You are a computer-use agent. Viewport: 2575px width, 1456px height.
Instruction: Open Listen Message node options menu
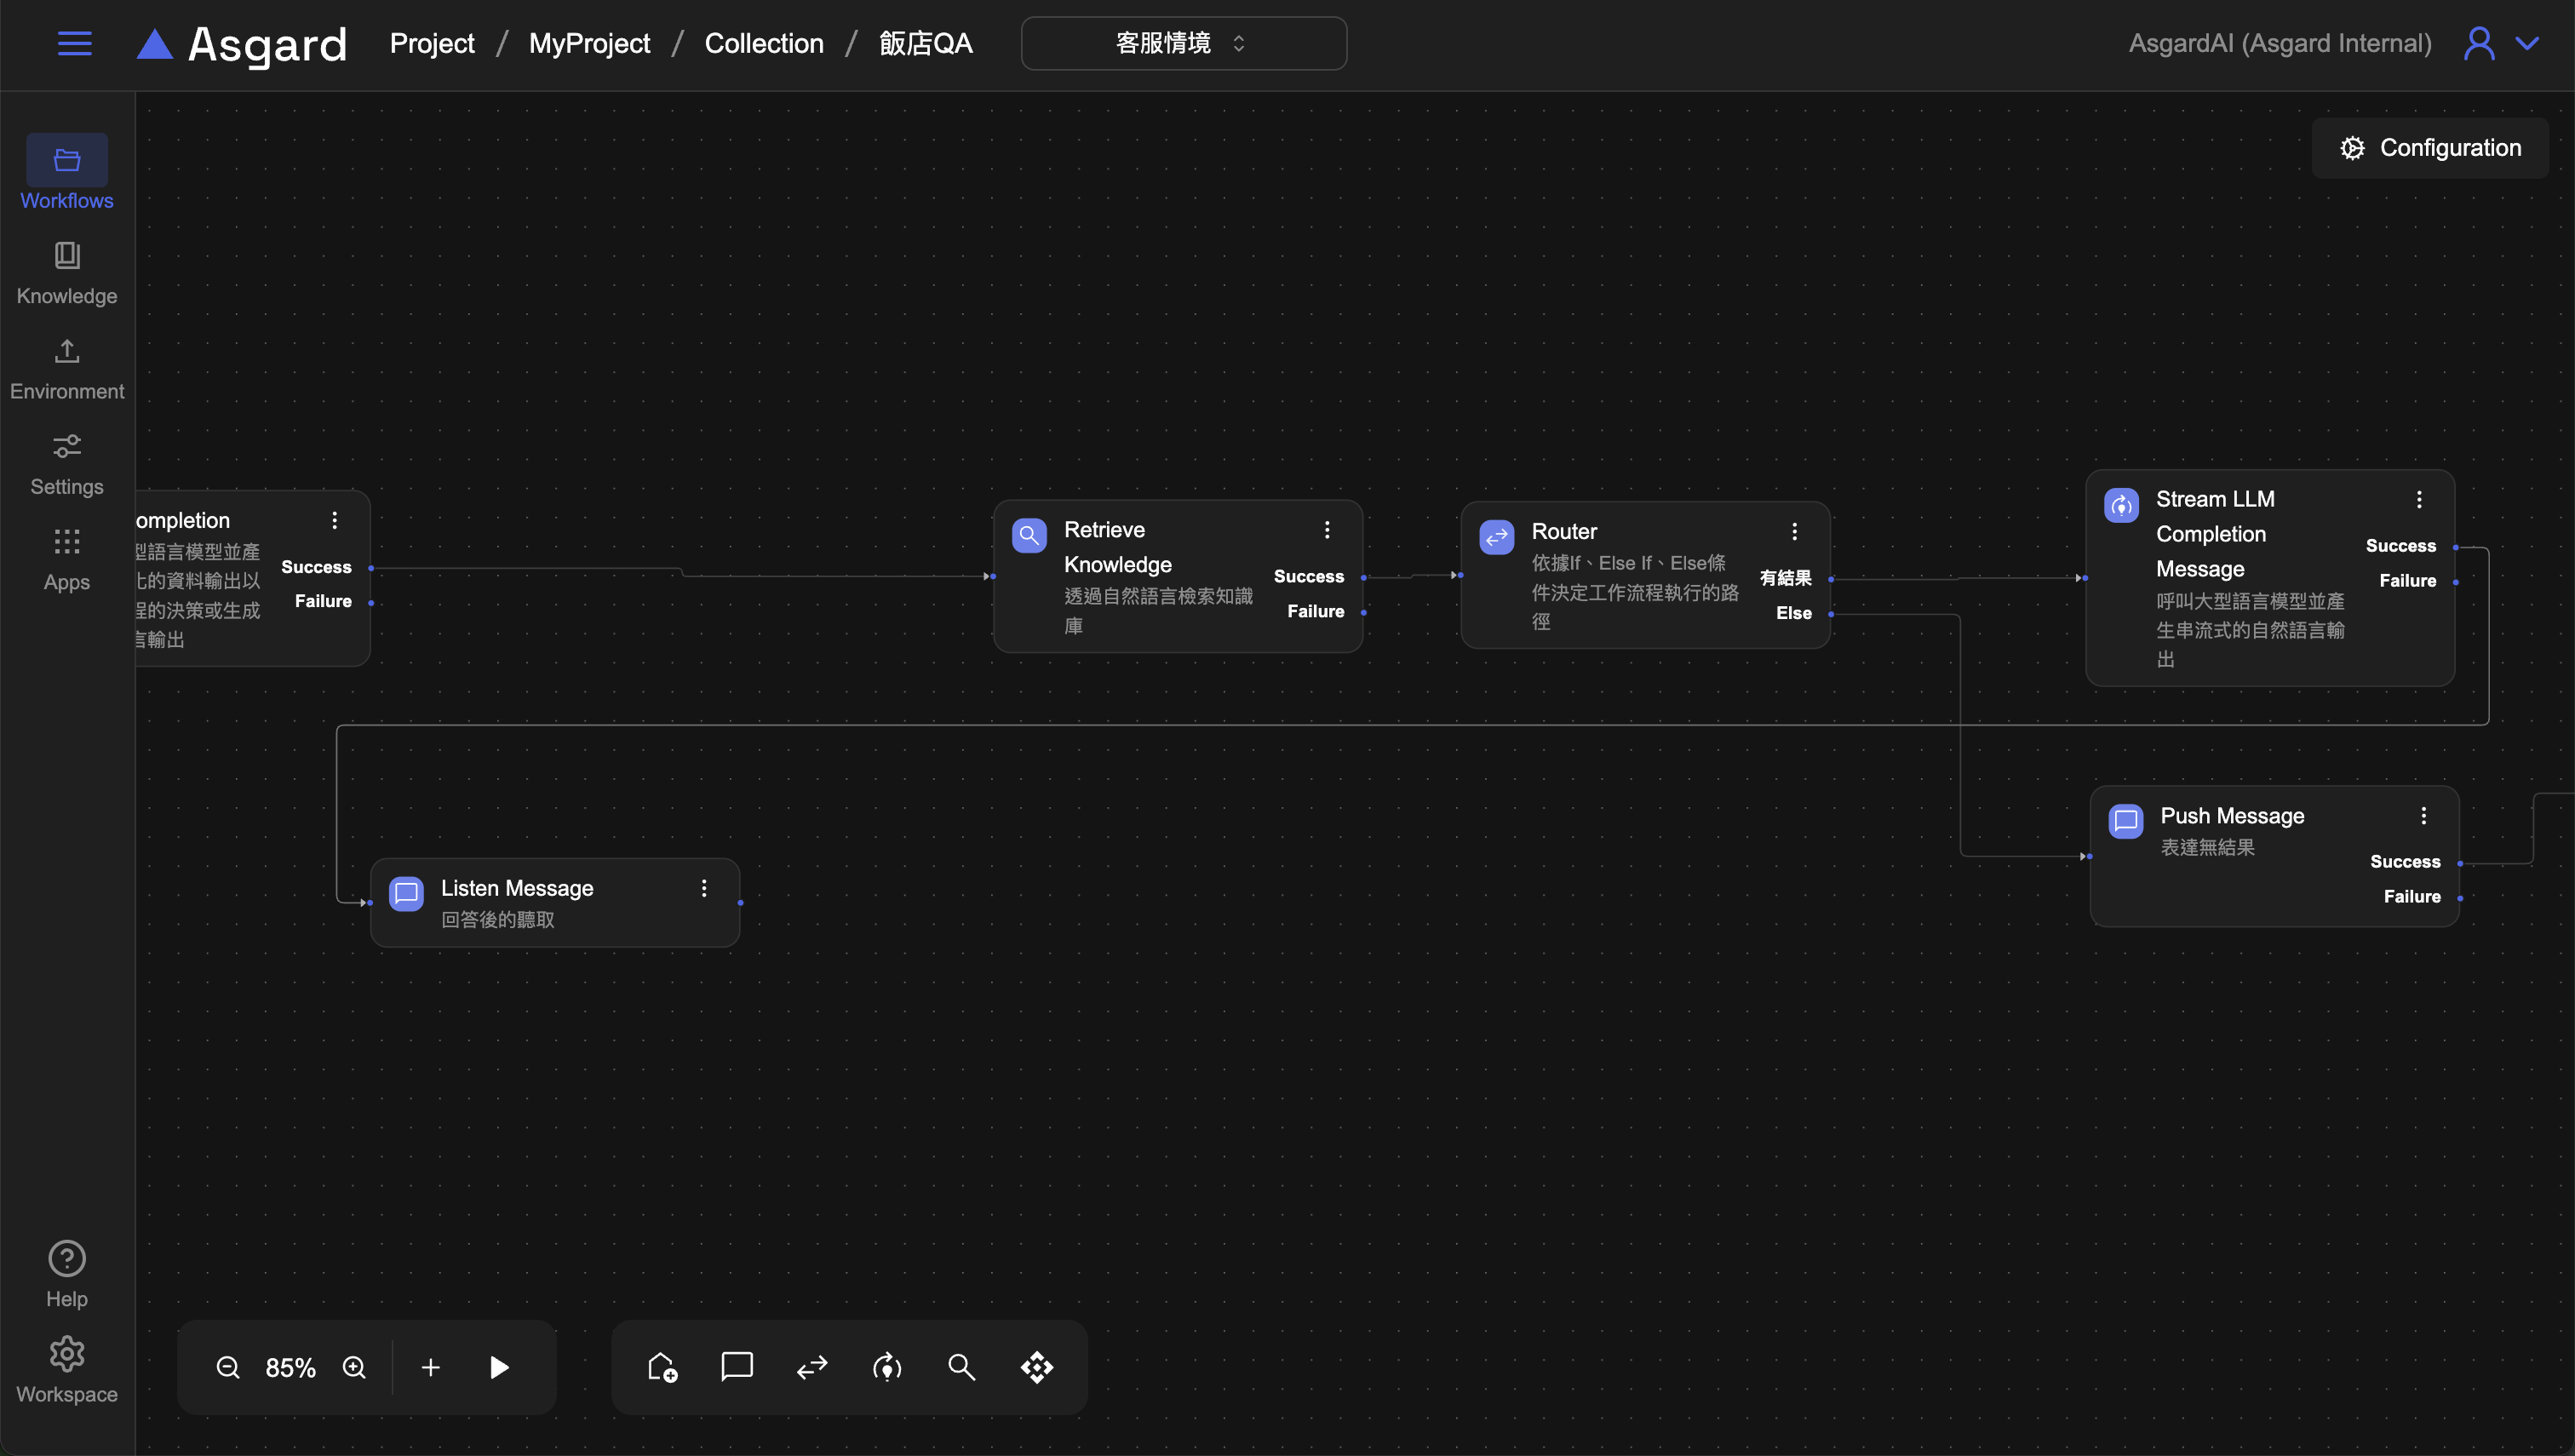704,888
